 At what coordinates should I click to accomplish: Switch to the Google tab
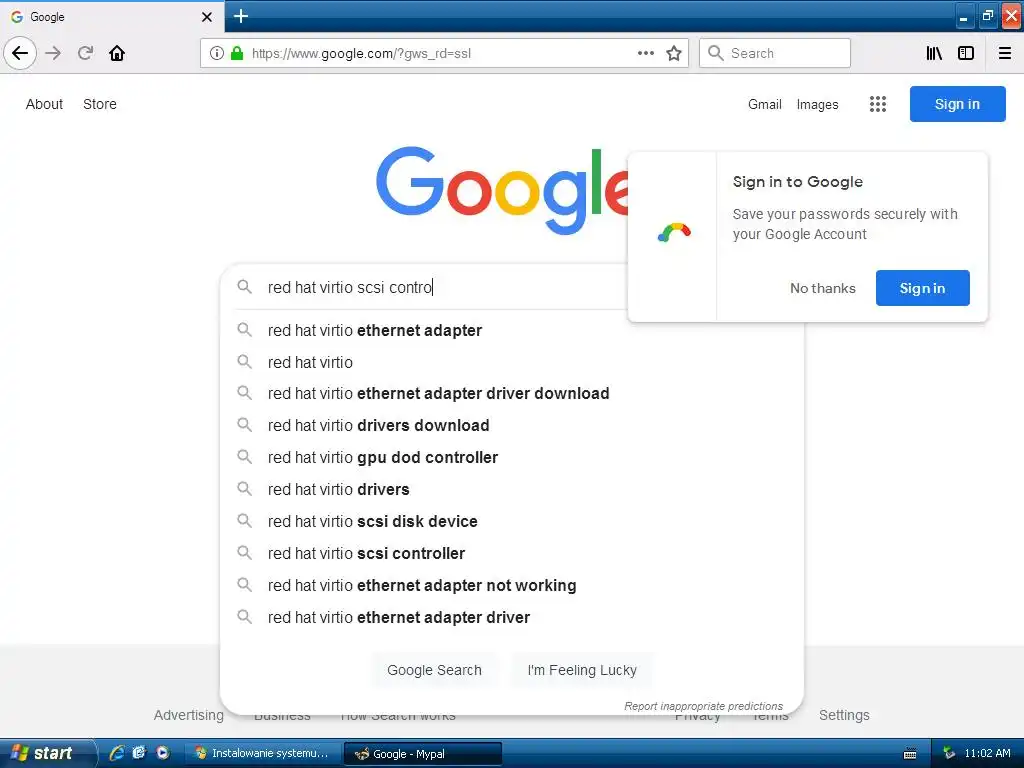click(x=112, y=17)
